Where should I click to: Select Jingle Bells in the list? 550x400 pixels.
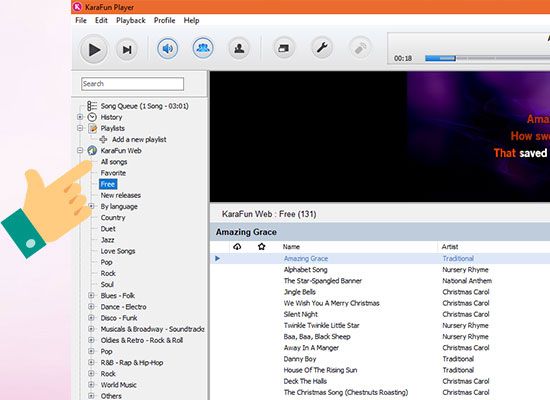(300, 292)
